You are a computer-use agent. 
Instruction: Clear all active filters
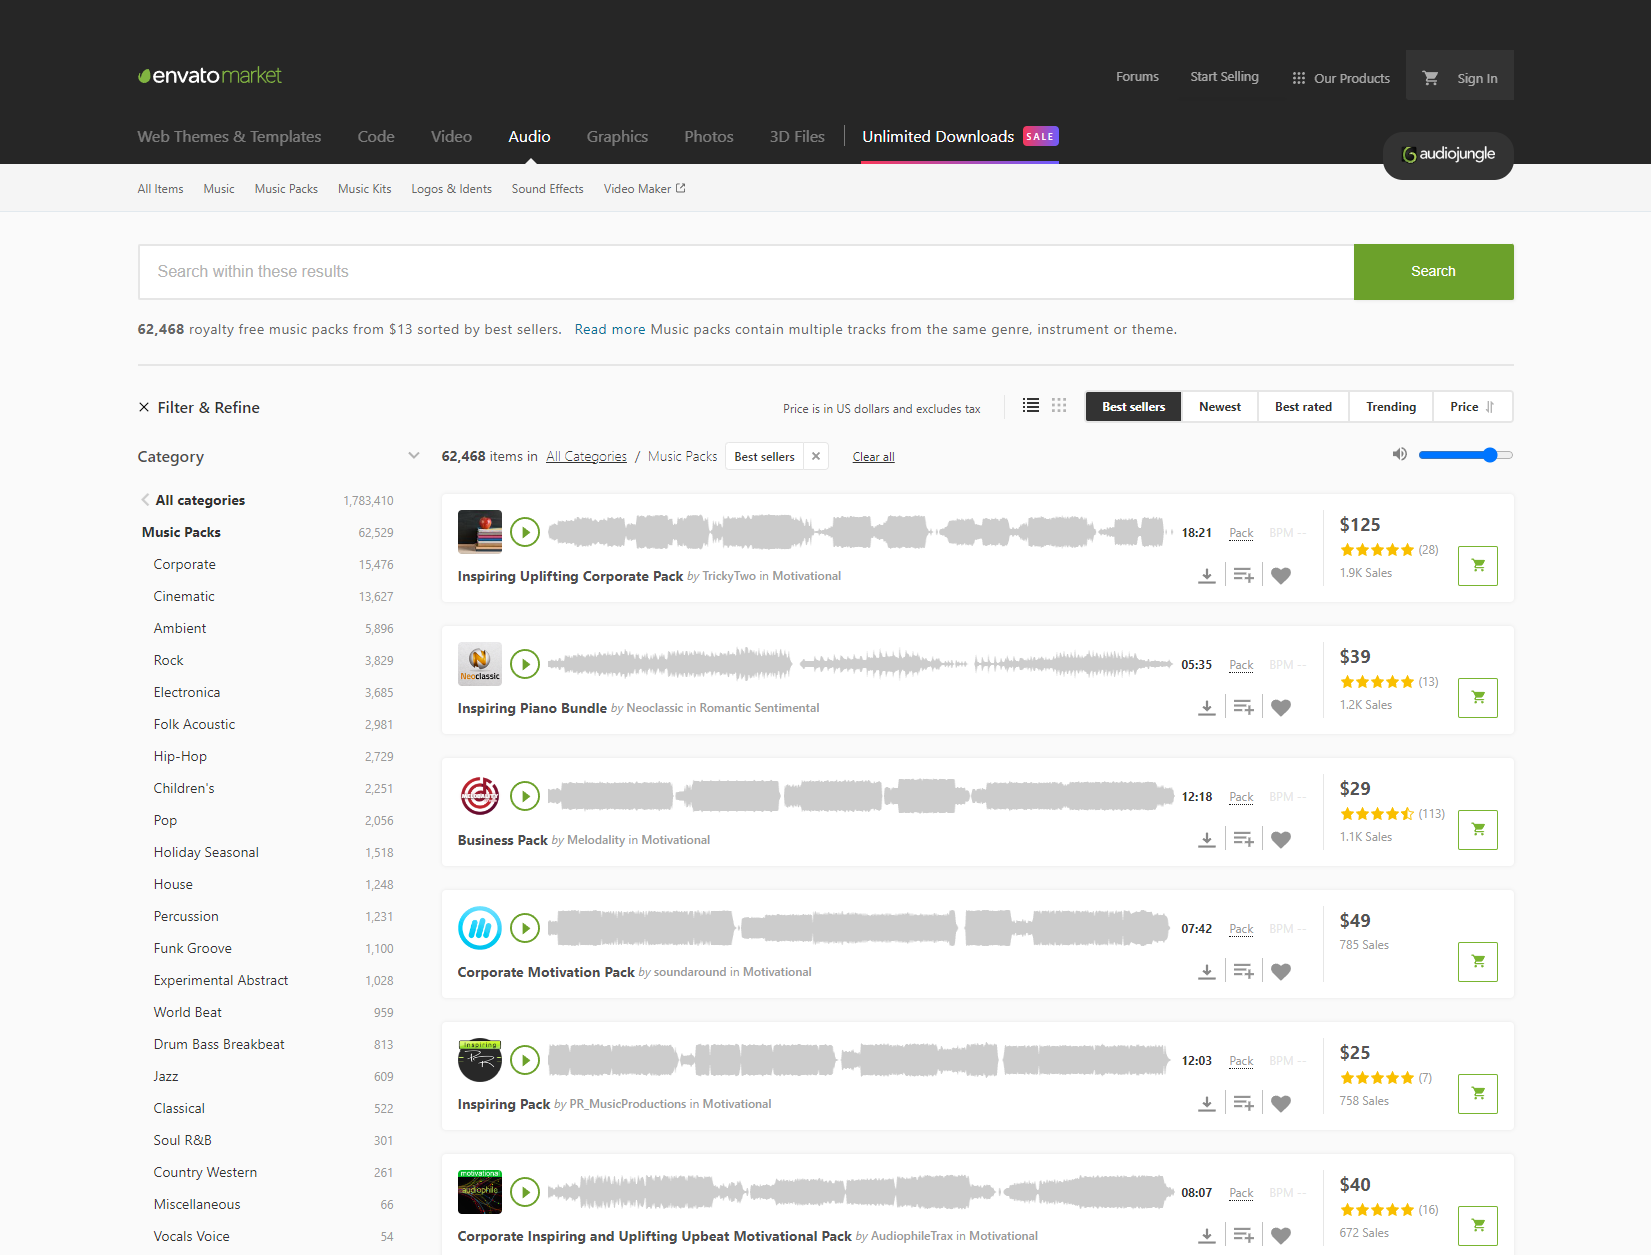(x=872, y=456)
